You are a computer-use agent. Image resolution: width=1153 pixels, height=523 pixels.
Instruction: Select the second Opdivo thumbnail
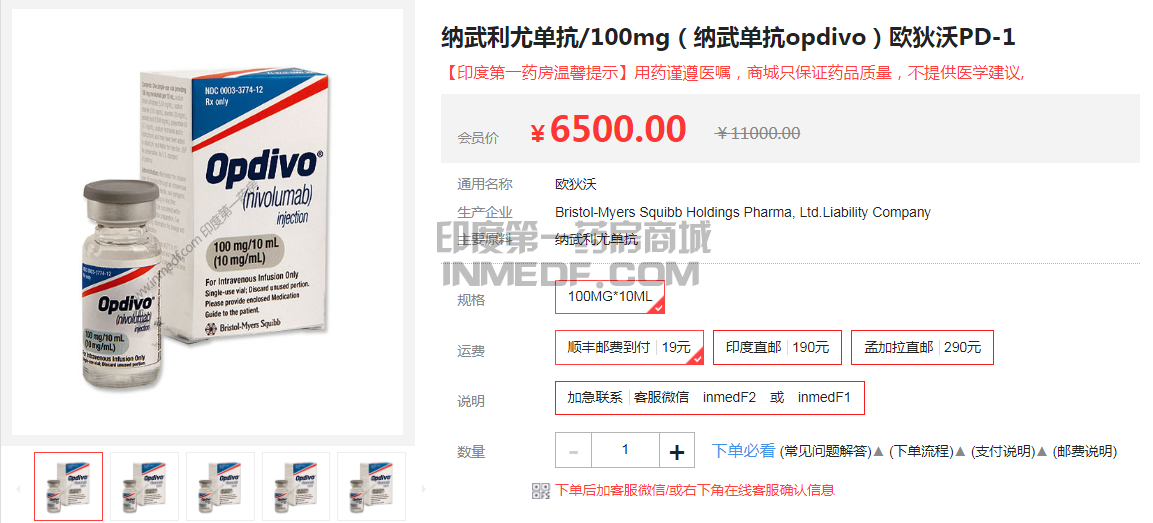tap(144, 486)
